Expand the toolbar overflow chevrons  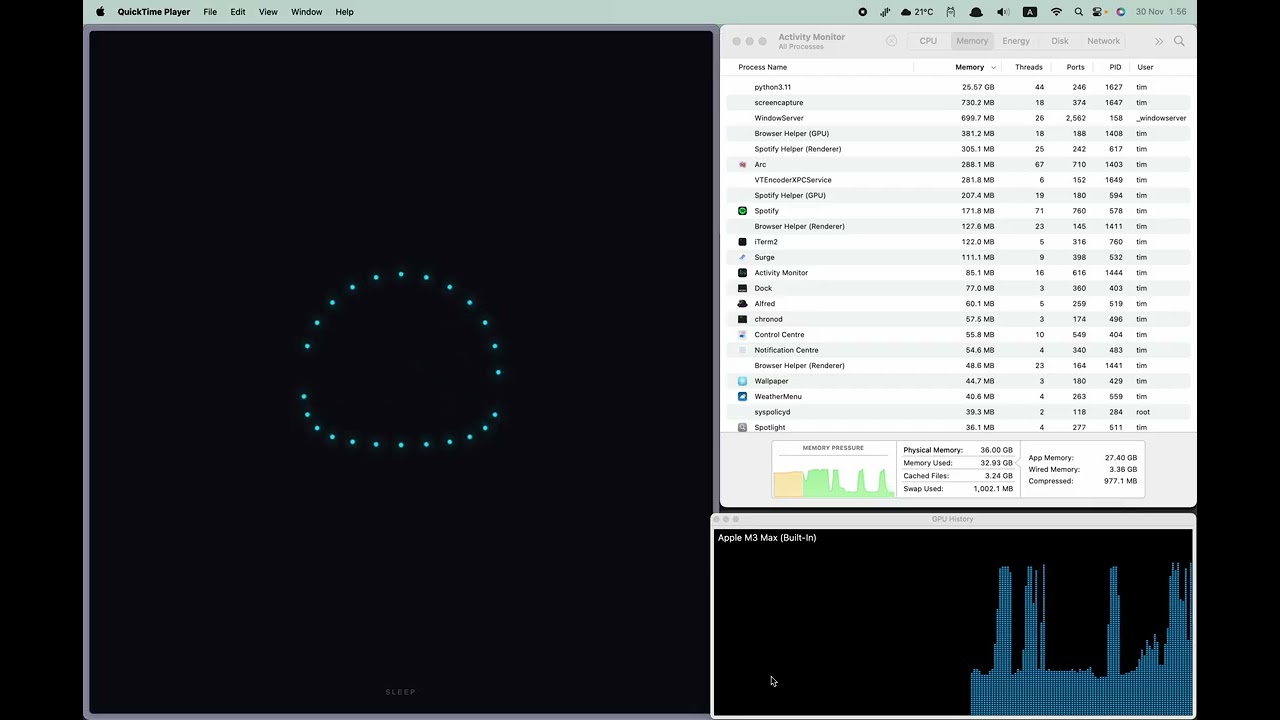(x=1158, y=41)
